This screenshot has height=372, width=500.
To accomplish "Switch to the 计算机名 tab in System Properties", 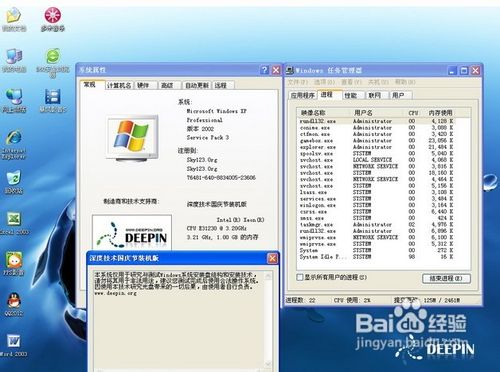I will 119,85.
